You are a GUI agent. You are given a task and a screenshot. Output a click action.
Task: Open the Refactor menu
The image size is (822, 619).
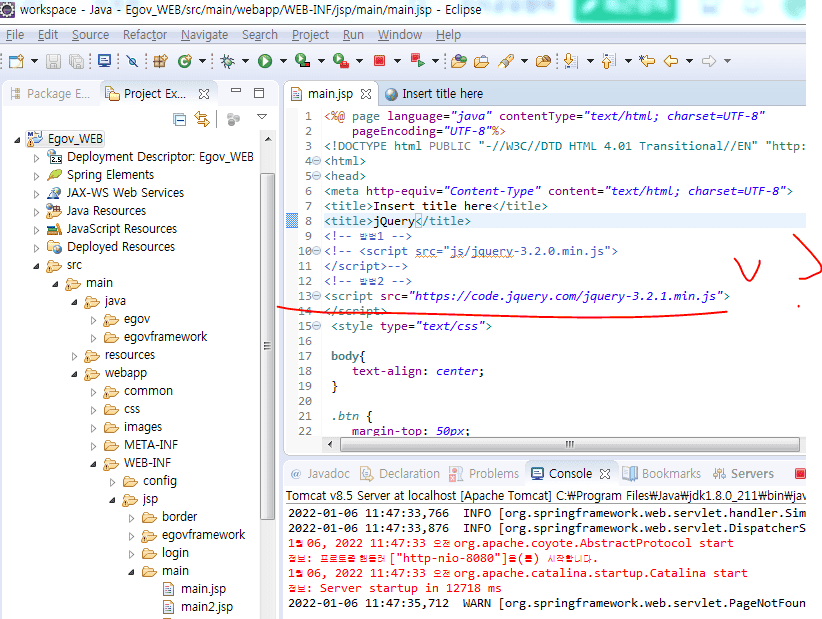[145, 34]
